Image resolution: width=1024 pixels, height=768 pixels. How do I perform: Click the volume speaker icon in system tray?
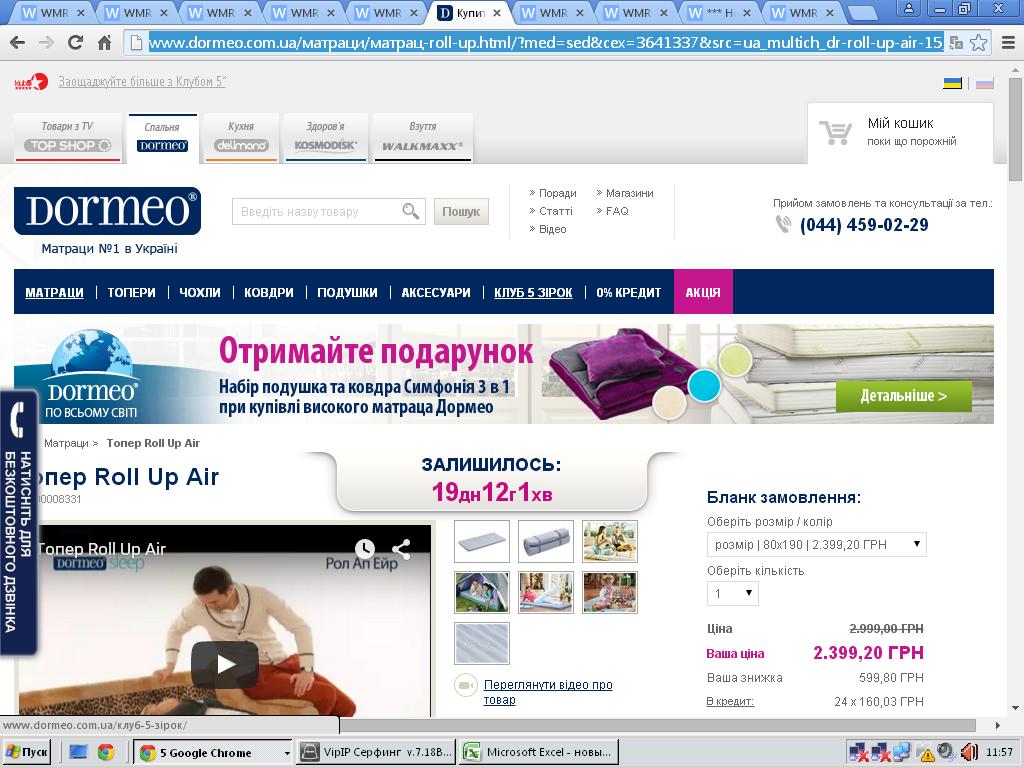tap(970, 752)
